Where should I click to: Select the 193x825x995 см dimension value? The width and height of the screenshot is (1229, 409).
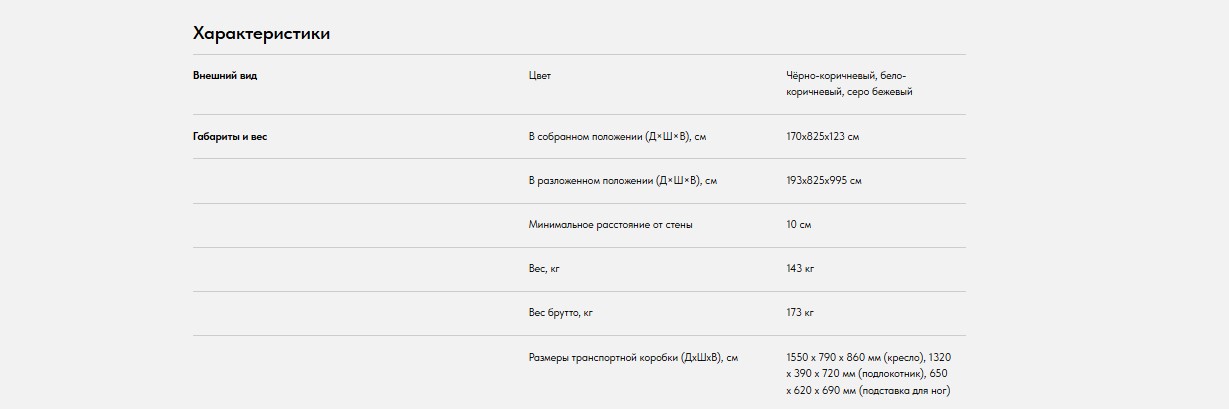click(823, 181)
